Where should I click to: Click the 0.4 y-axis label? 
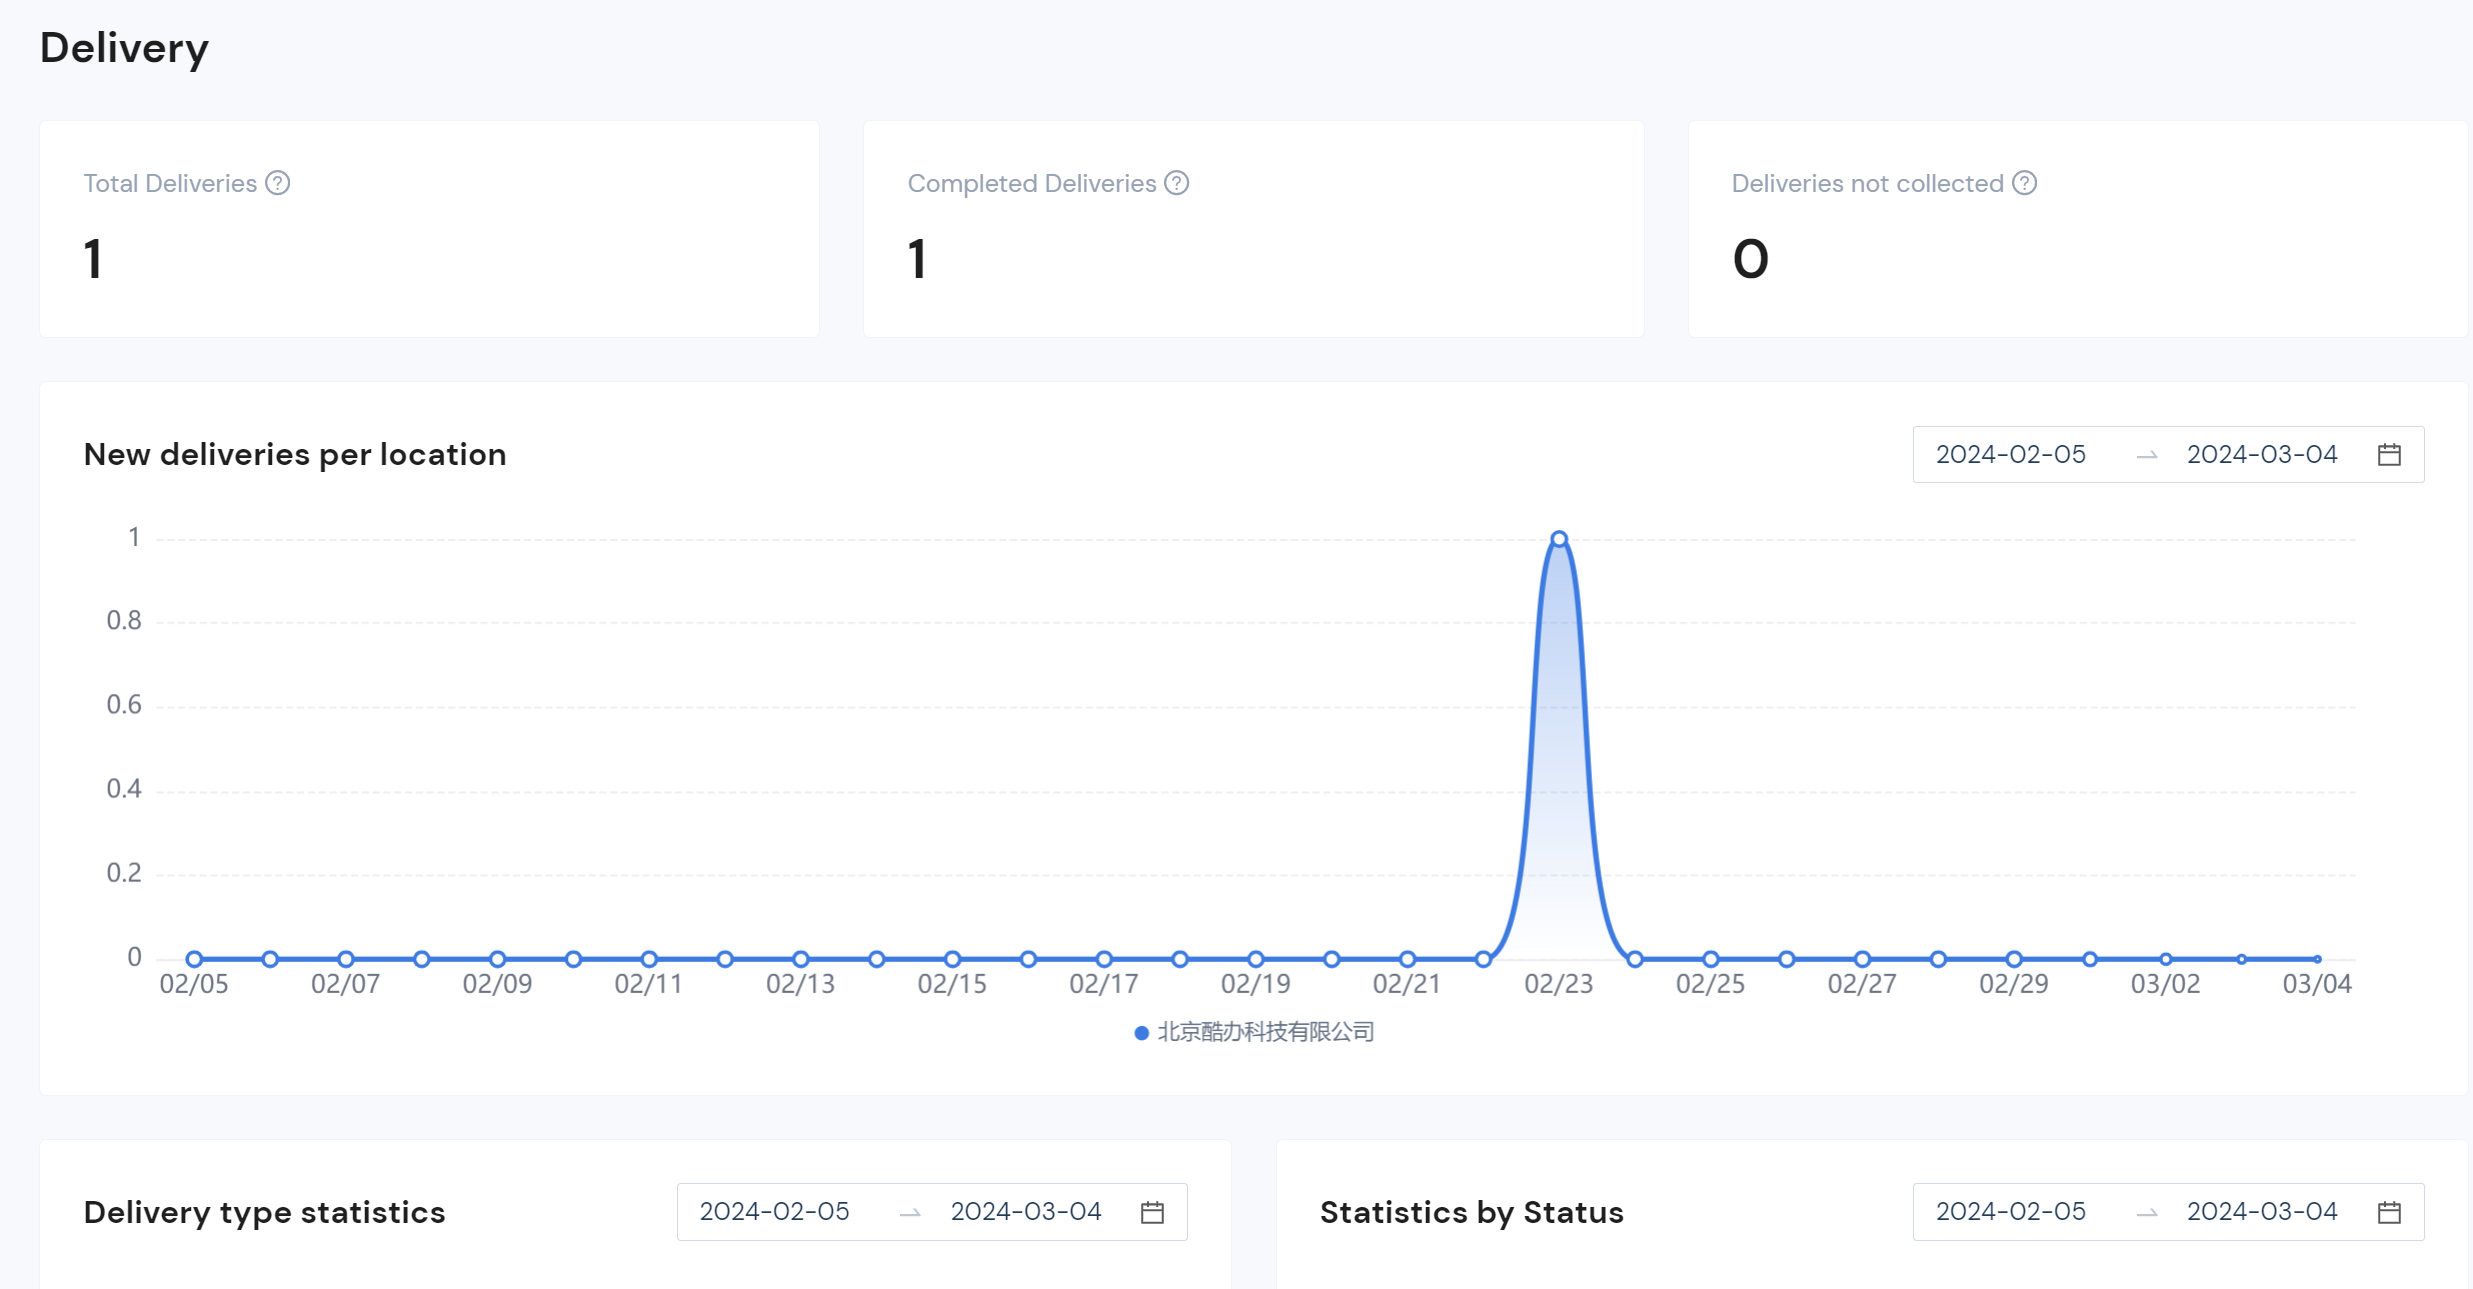coord(124,789)
